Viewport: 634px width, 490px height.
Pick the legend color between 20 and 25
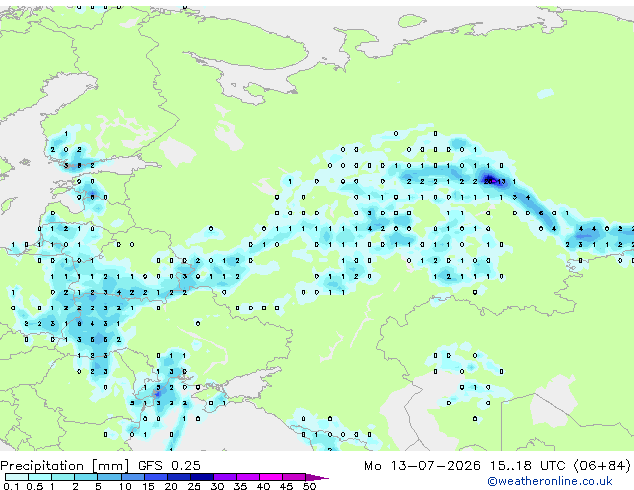tap(178, 477)
